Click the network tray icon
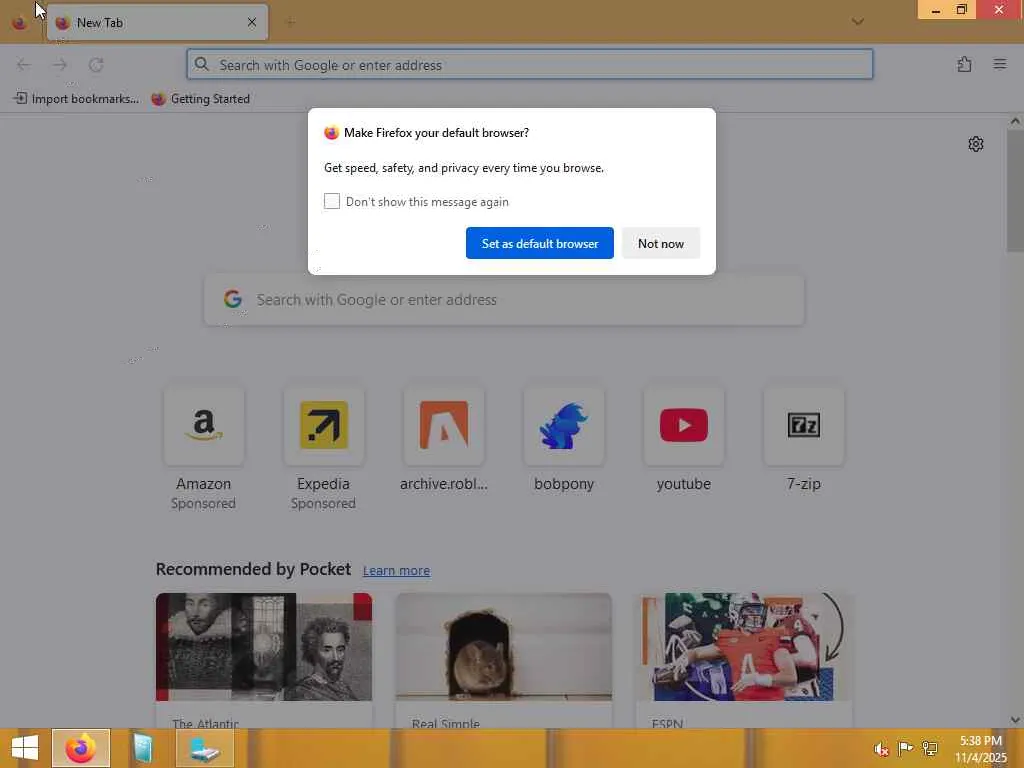 (x=929, y=748)
